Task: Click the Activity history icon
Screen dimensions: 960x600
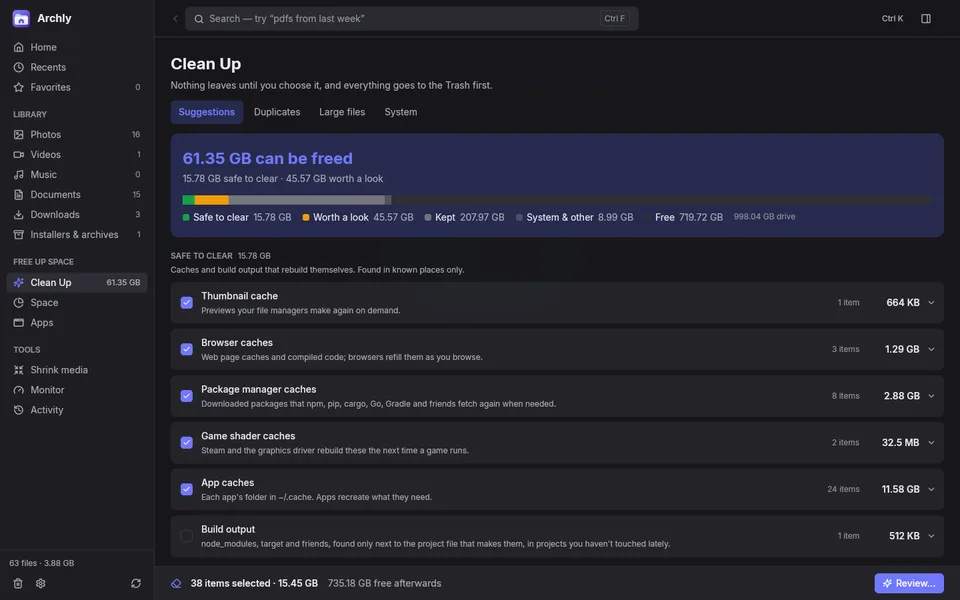Action: click(18, 410)
